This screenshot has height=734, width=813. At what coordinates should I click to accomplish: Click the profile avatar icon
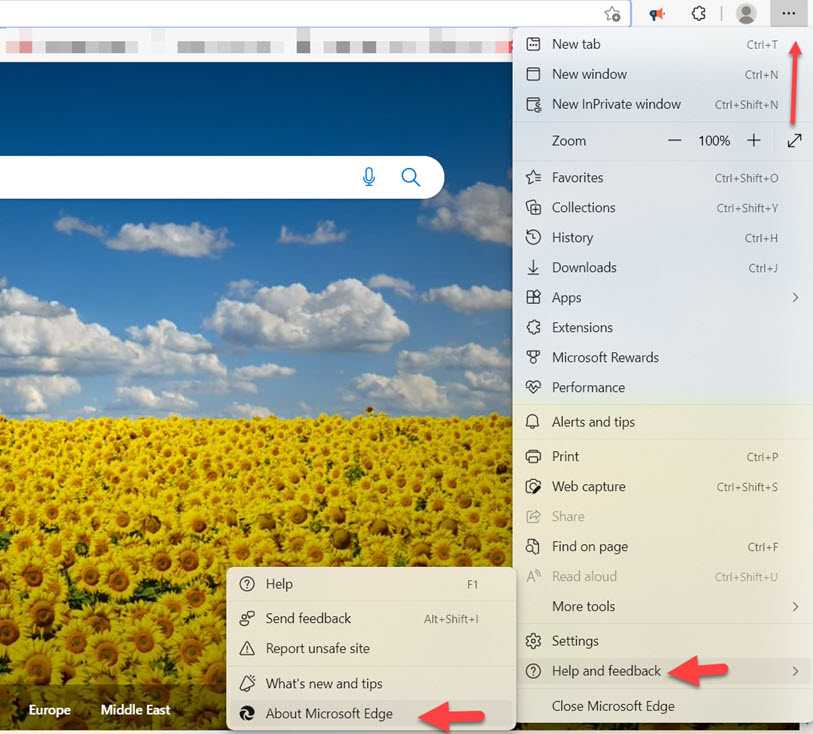[x=746, y=14]
